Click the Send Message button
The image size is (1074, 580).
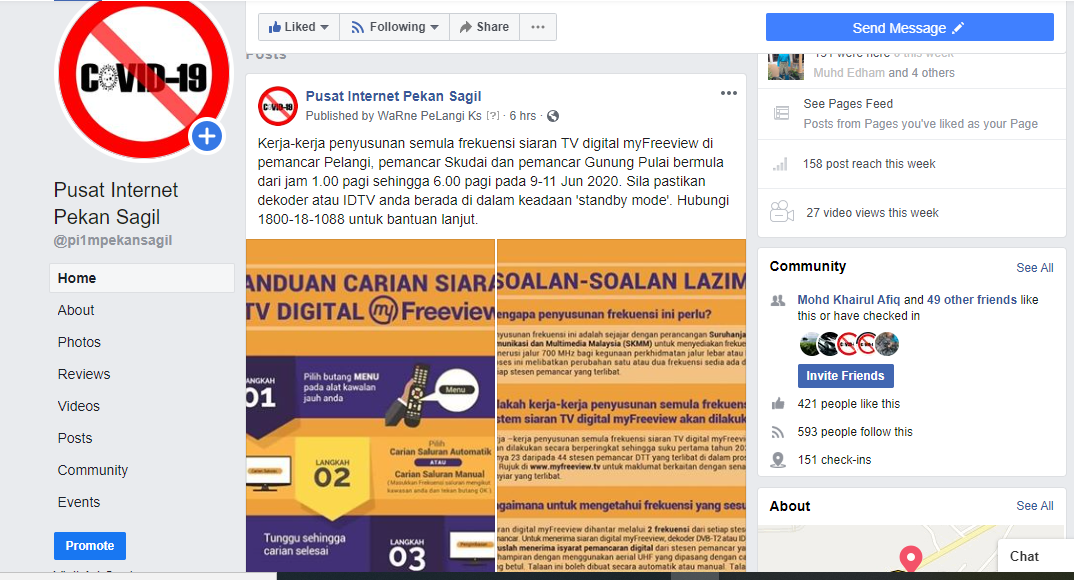pos(910,27)
